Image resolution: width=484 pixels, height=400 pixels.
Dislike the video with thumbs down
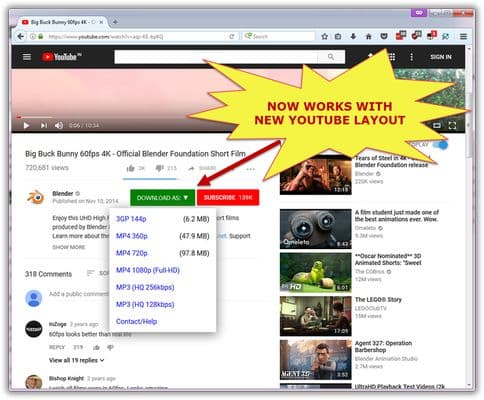point(159,168)
